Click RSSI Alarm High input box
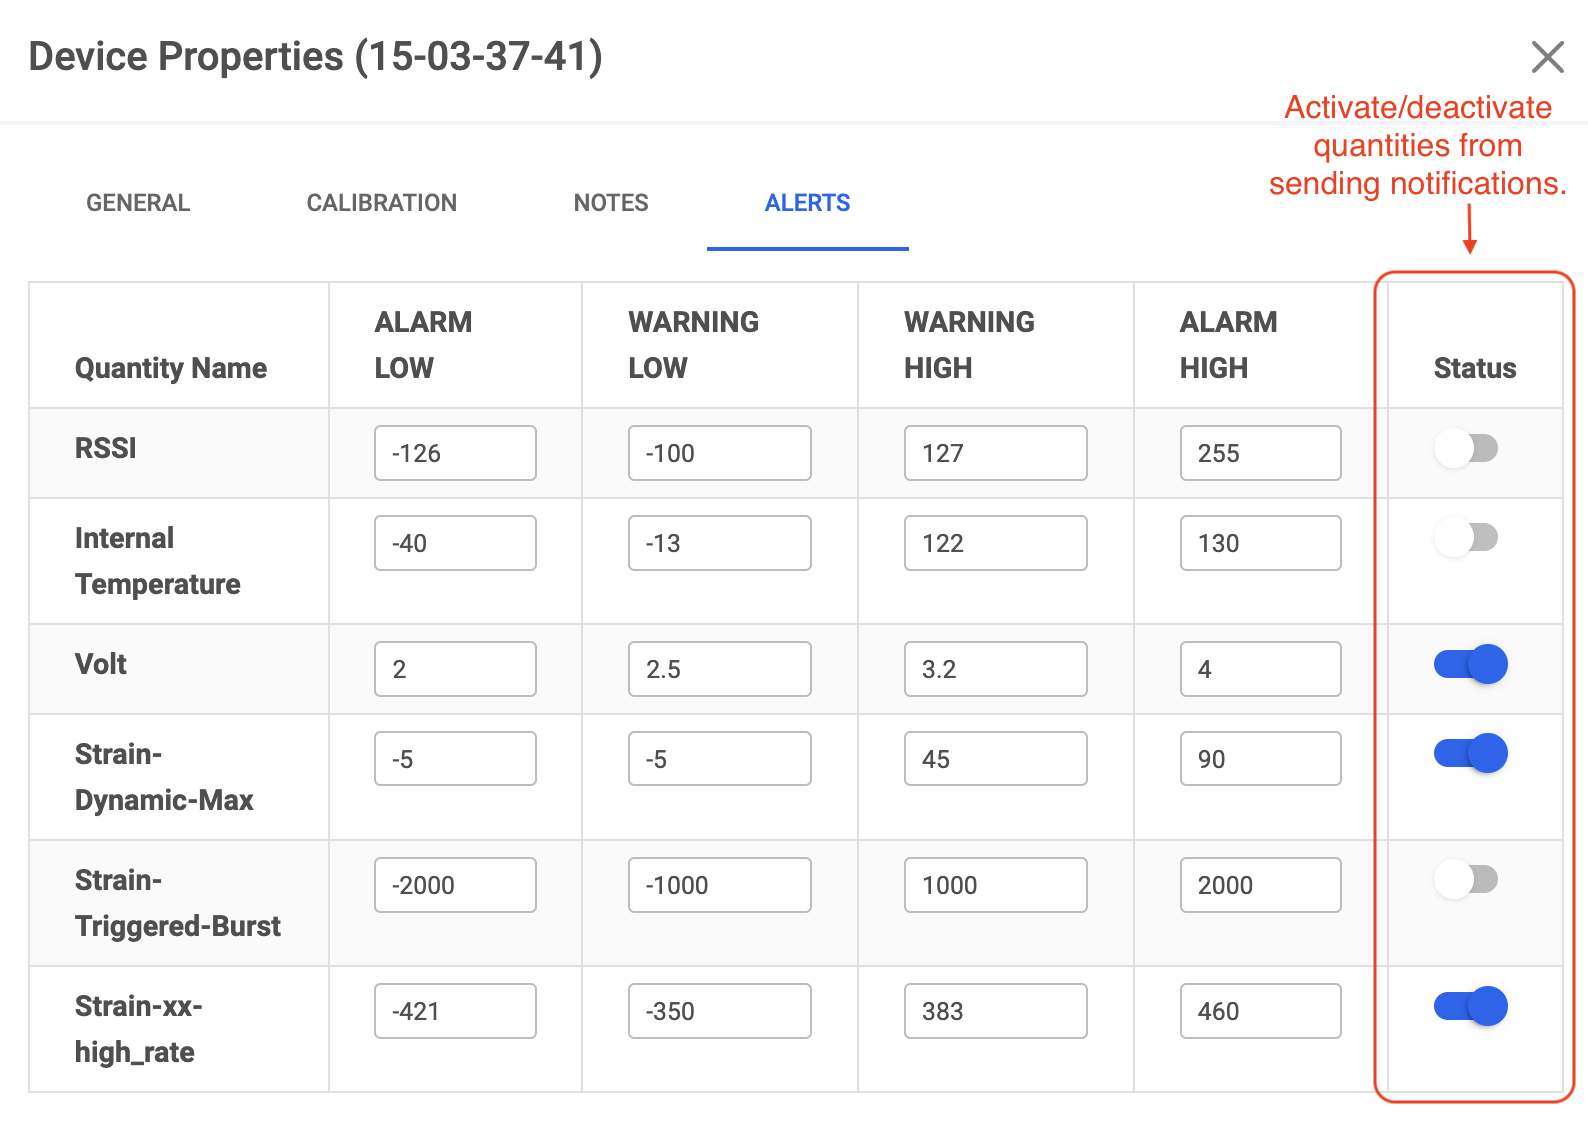The width and height of the screenshot is (1588, 1130). tap(1260, 453)
